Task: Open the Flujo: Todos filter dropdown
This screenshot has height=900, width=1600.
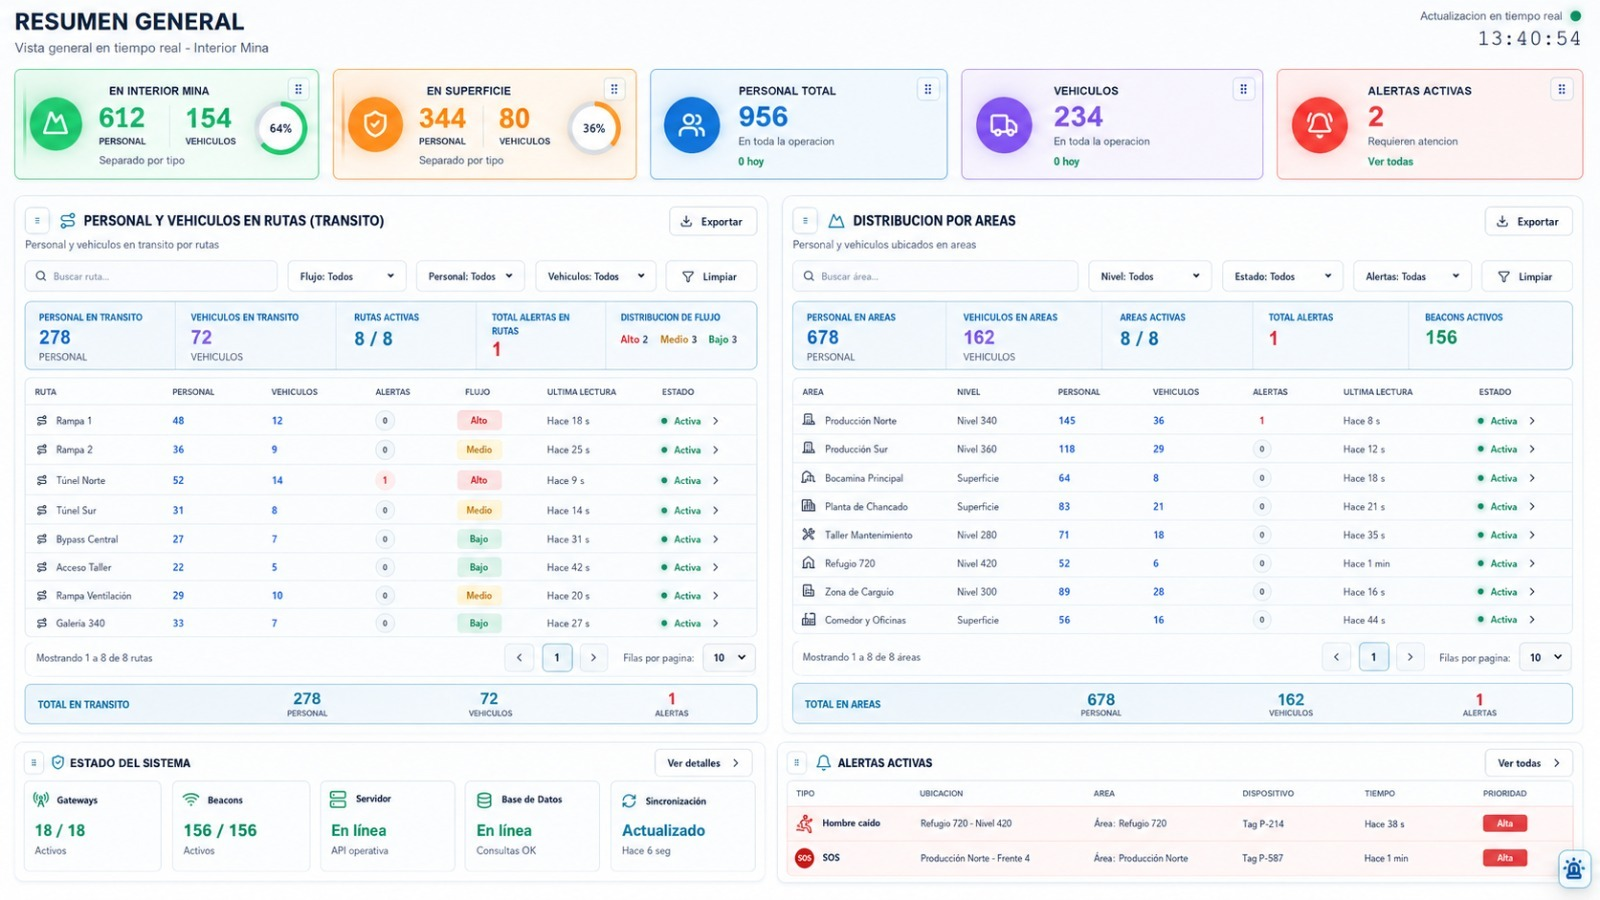Action: (x=347, y=277)
